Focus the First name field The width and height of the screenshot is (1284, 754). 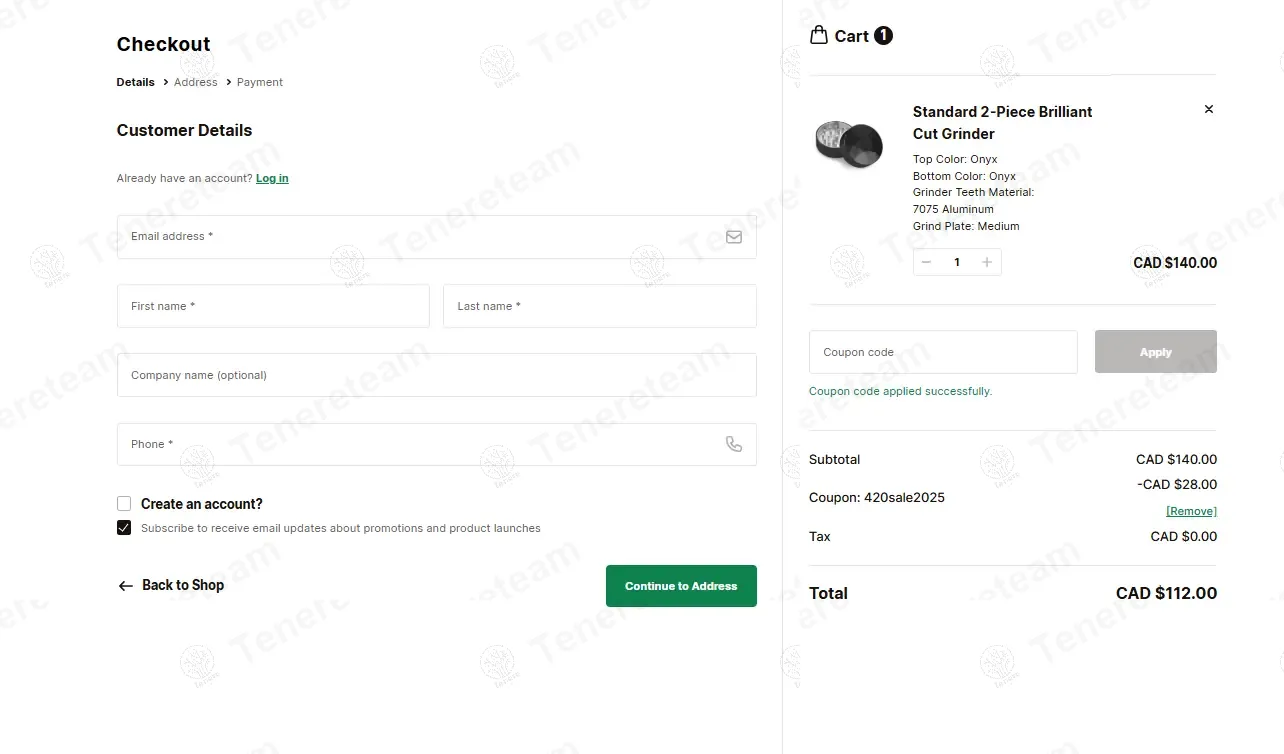point(273,306)
